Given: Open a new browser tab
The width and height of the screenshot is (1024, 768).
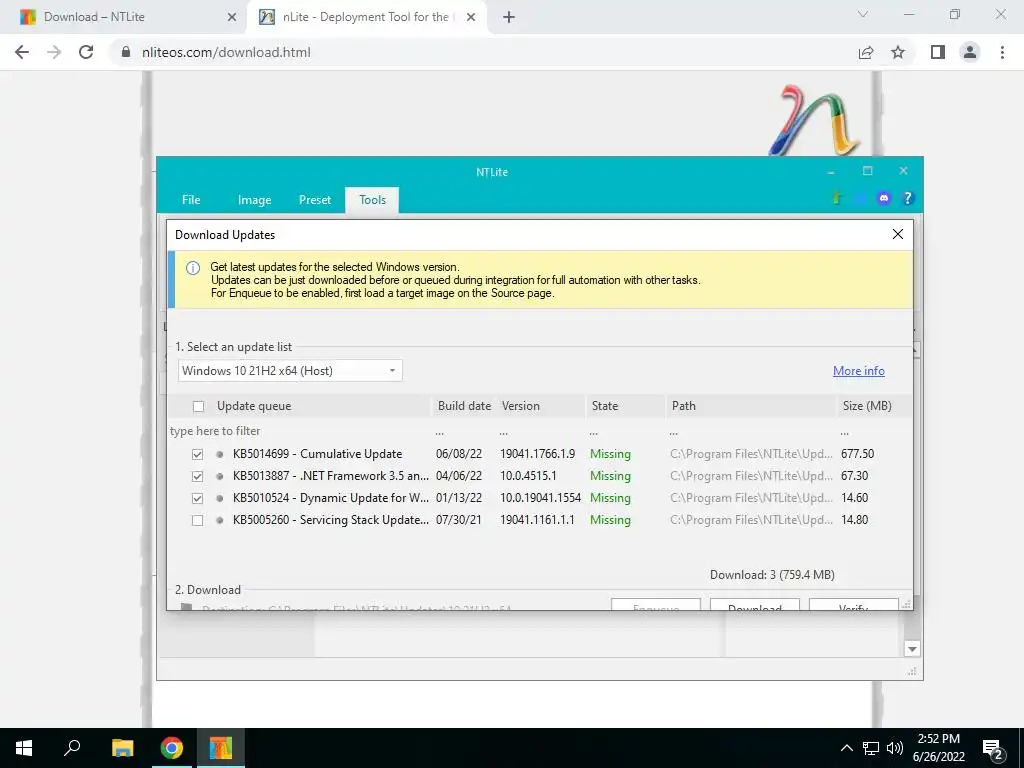Looking at the screenshot, I should pyautogui.click(x=509, y=17).
